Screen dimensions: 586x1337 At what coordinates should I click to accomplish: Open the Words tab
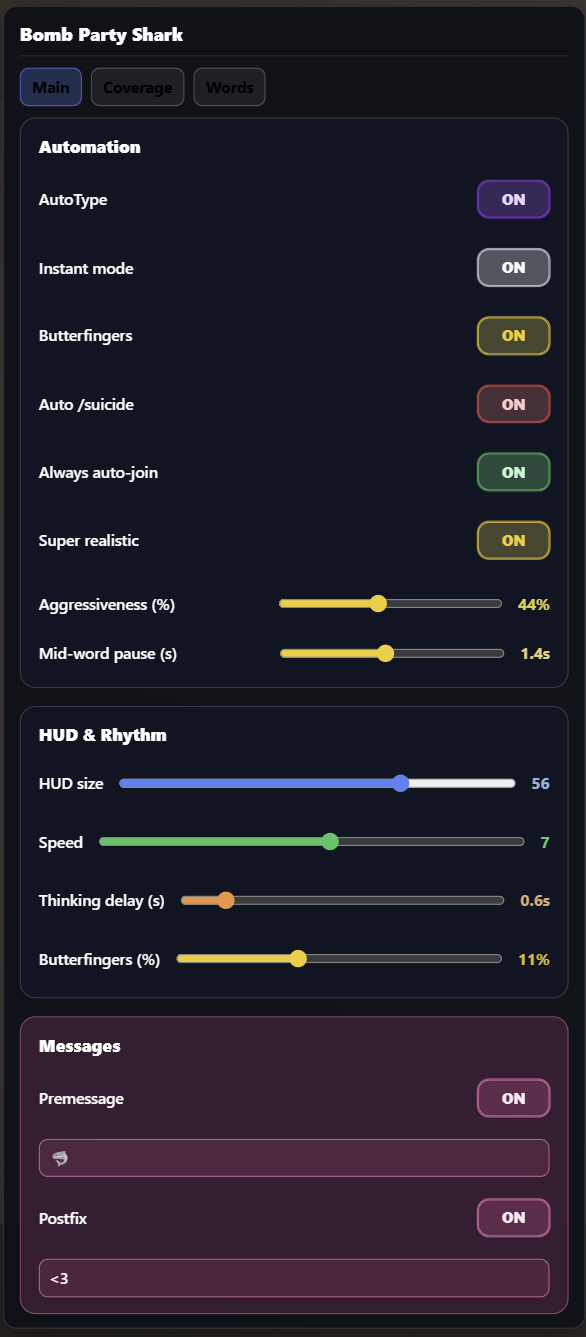point(229,87)
